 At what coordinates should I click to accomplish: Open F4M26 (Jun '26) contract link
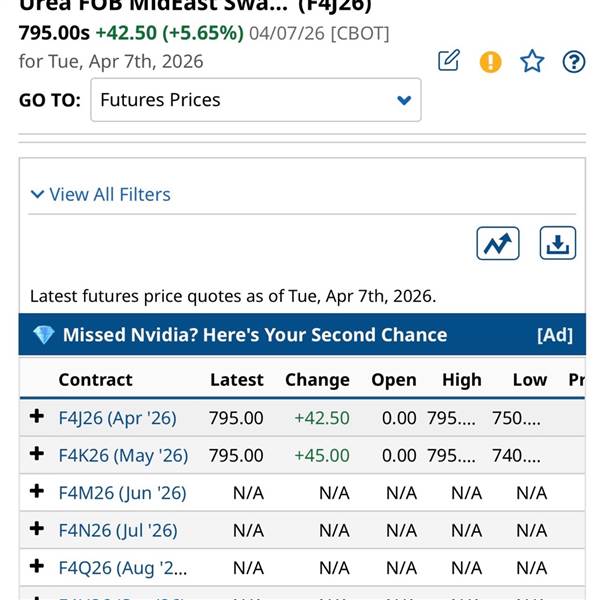122,493
